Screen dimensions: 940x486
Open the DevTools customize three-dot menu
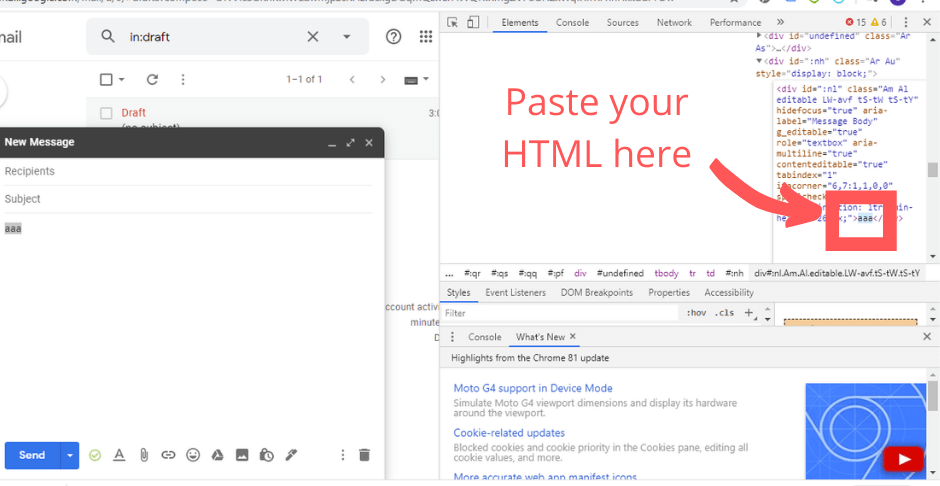tap(905, 22)
